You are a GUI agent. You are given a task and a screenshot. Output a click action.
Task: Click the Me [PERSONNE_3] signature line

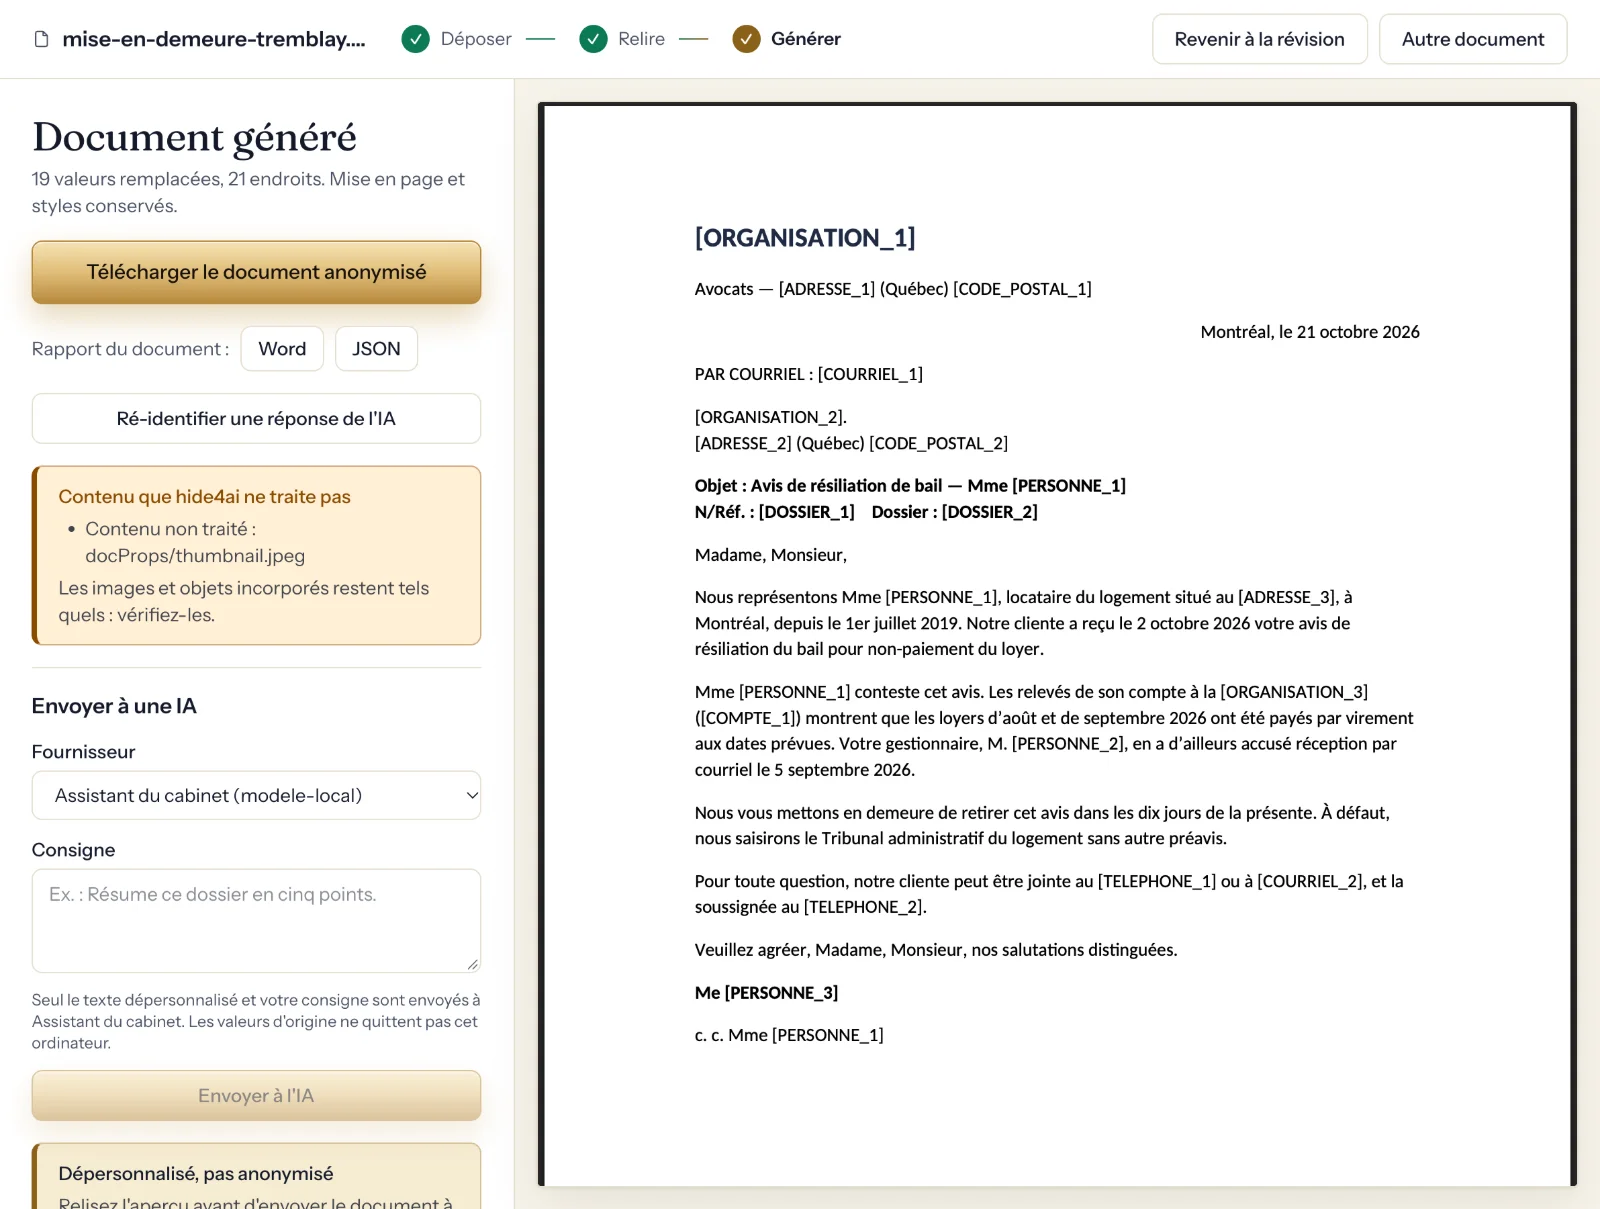[x=767, y=993]
